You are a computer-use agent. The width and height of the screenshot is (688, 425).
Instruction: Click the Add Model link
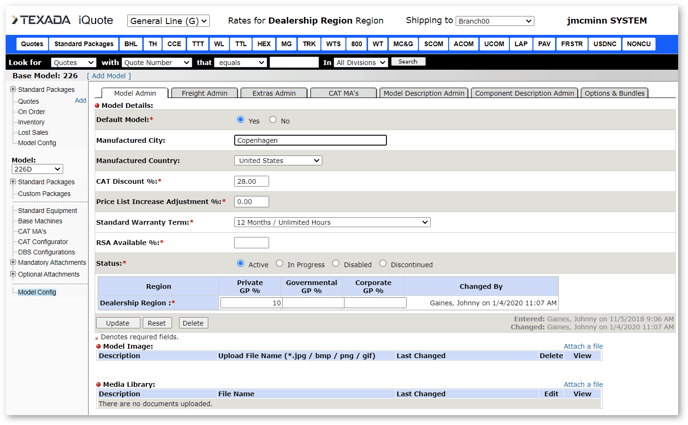(x=108, y=76)
